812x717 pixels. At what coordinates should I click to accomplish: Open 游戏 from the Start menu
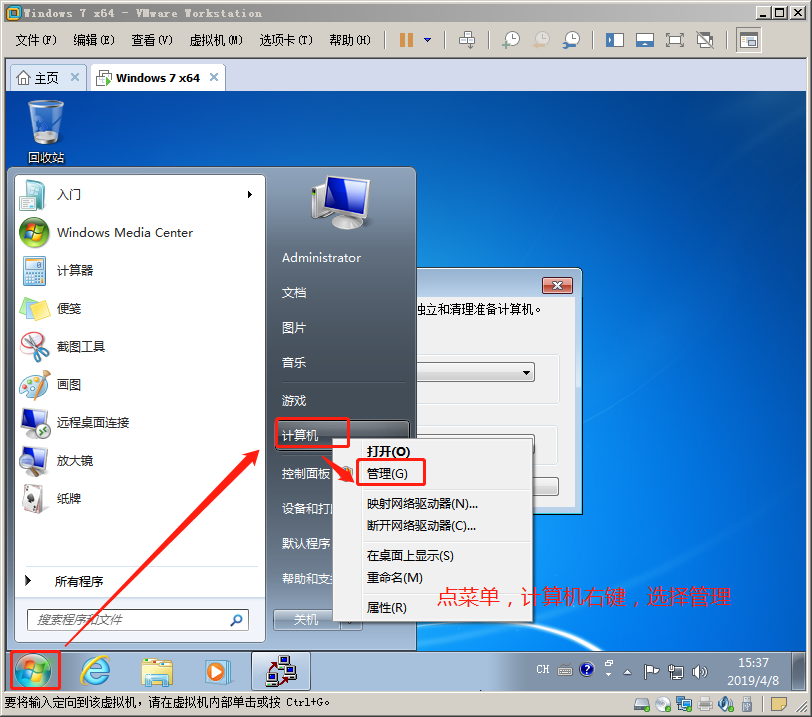(294, 401)
